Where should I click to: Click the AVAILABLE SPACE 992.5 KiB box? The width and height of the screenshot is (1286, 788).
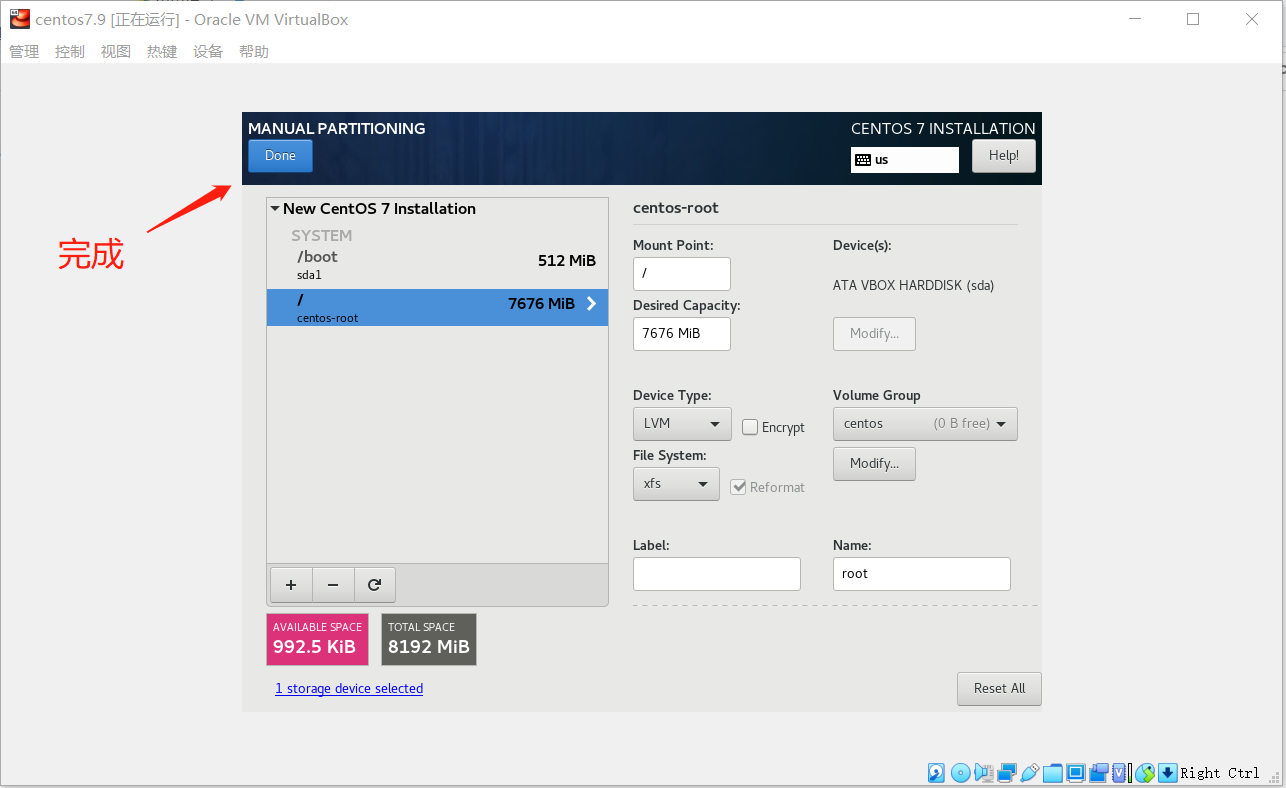pyautogui.click(x=317, y=639)
